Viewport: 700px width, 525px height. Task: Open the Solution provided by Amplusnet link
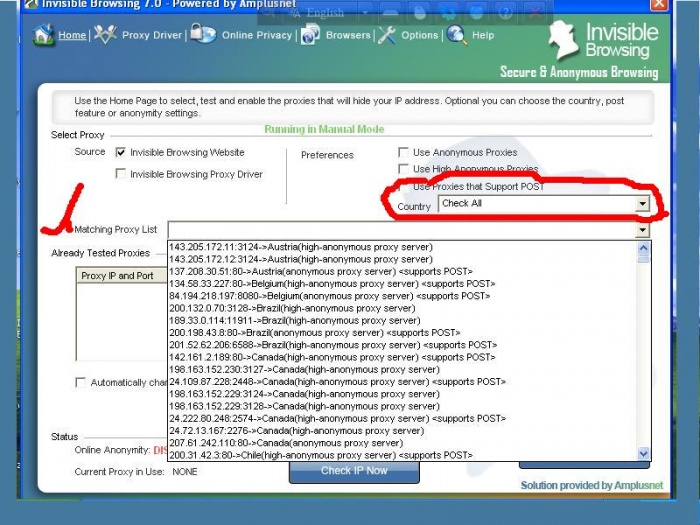[592, 485]
